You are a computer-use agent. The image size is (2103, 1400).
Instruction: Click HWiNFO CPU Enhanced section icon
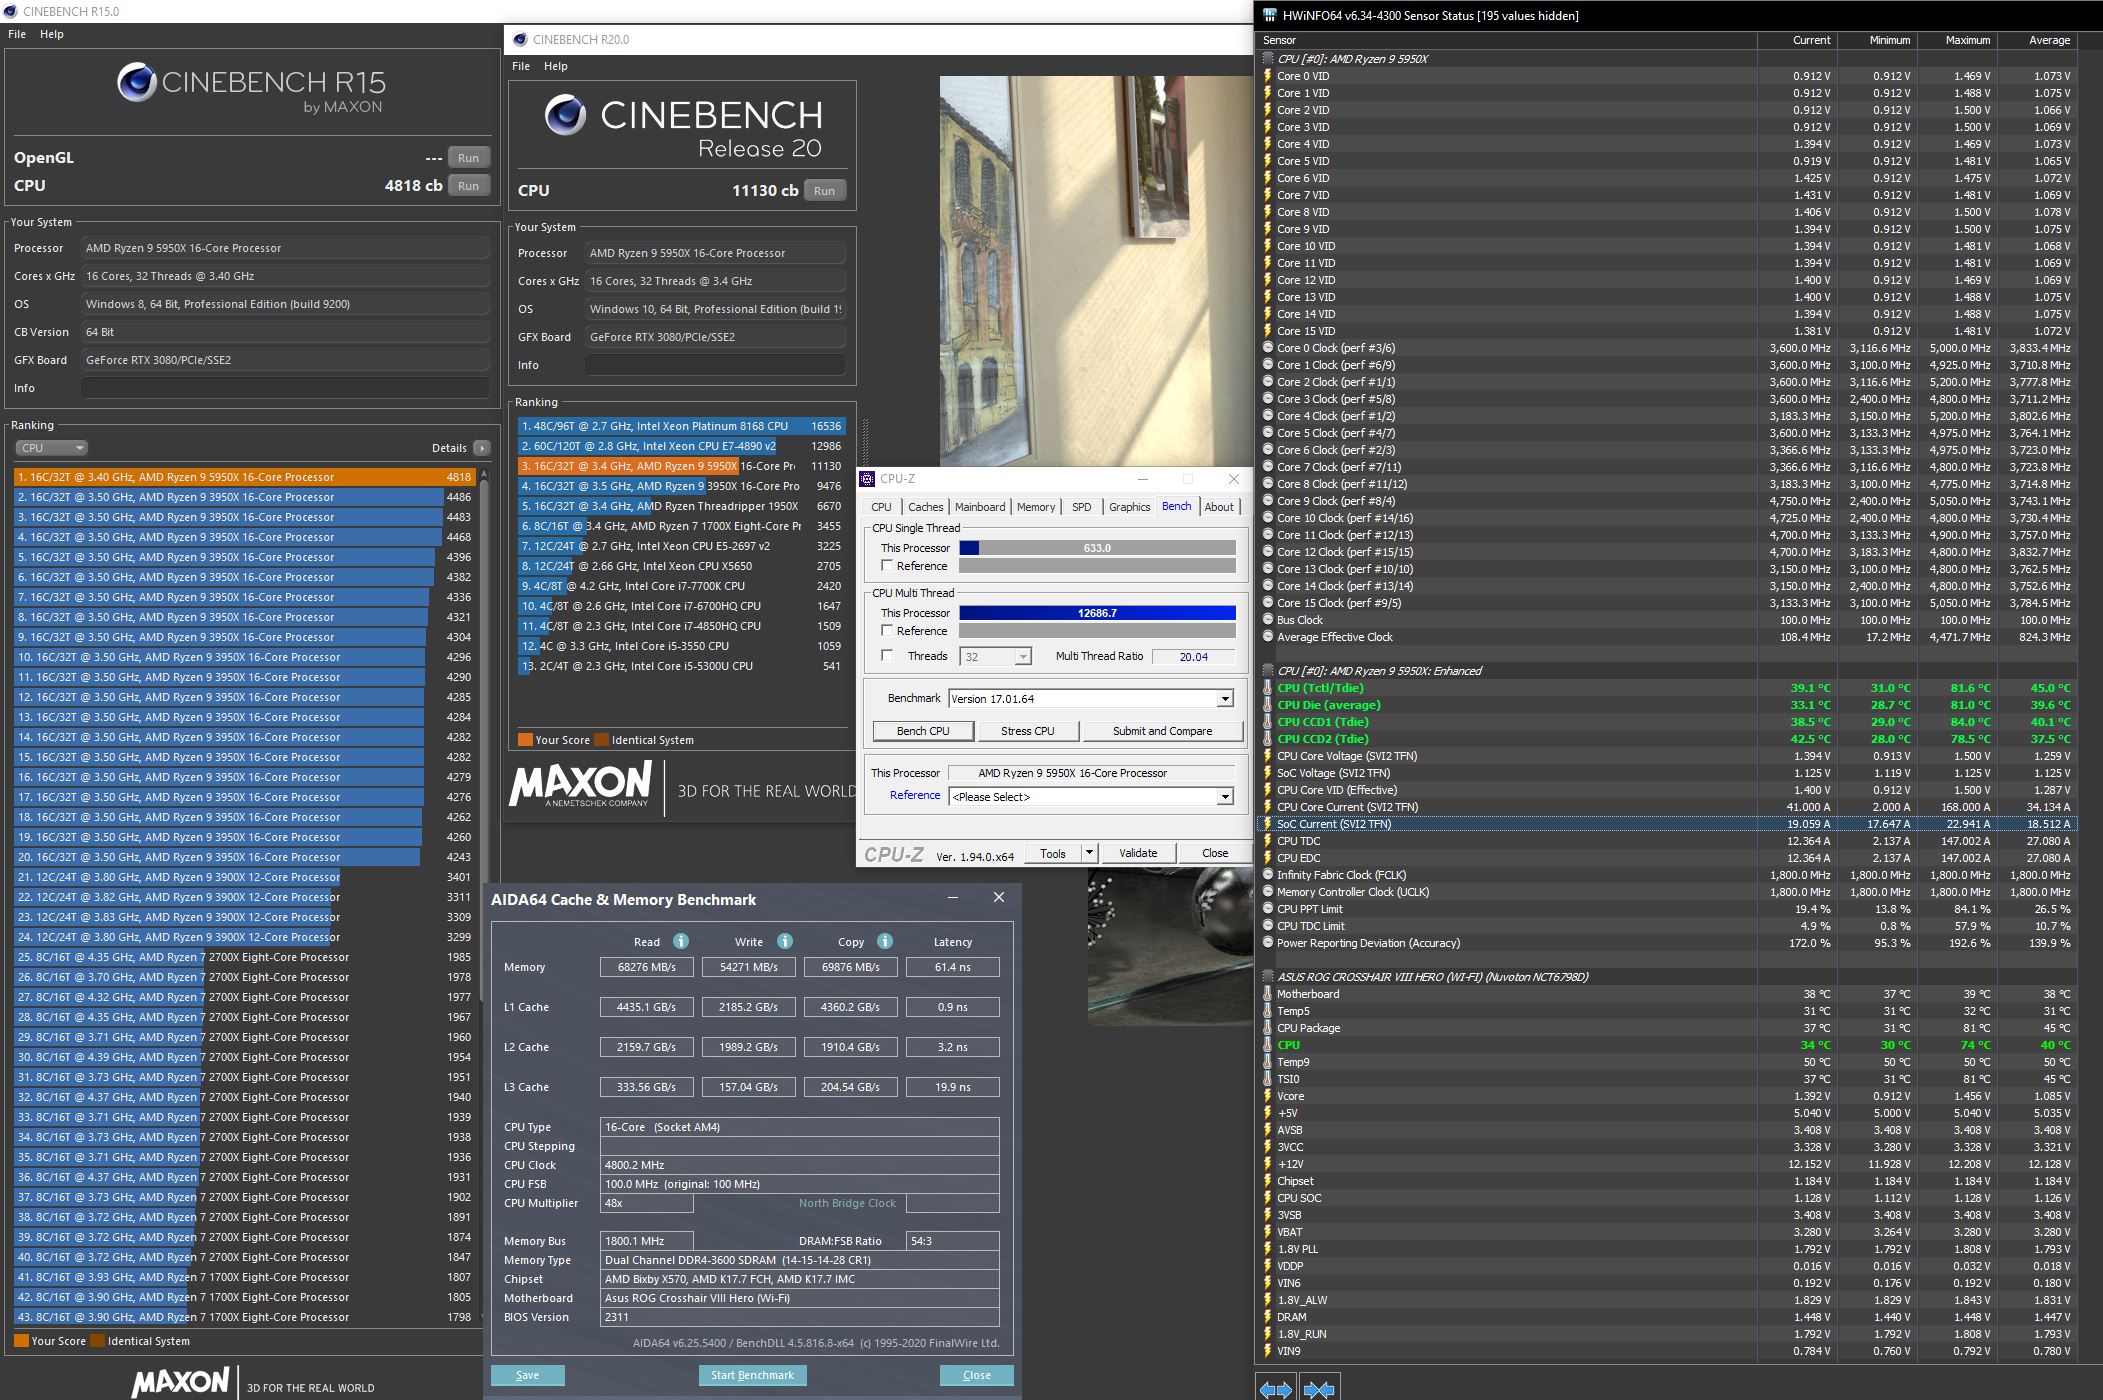pos(1268,671)
